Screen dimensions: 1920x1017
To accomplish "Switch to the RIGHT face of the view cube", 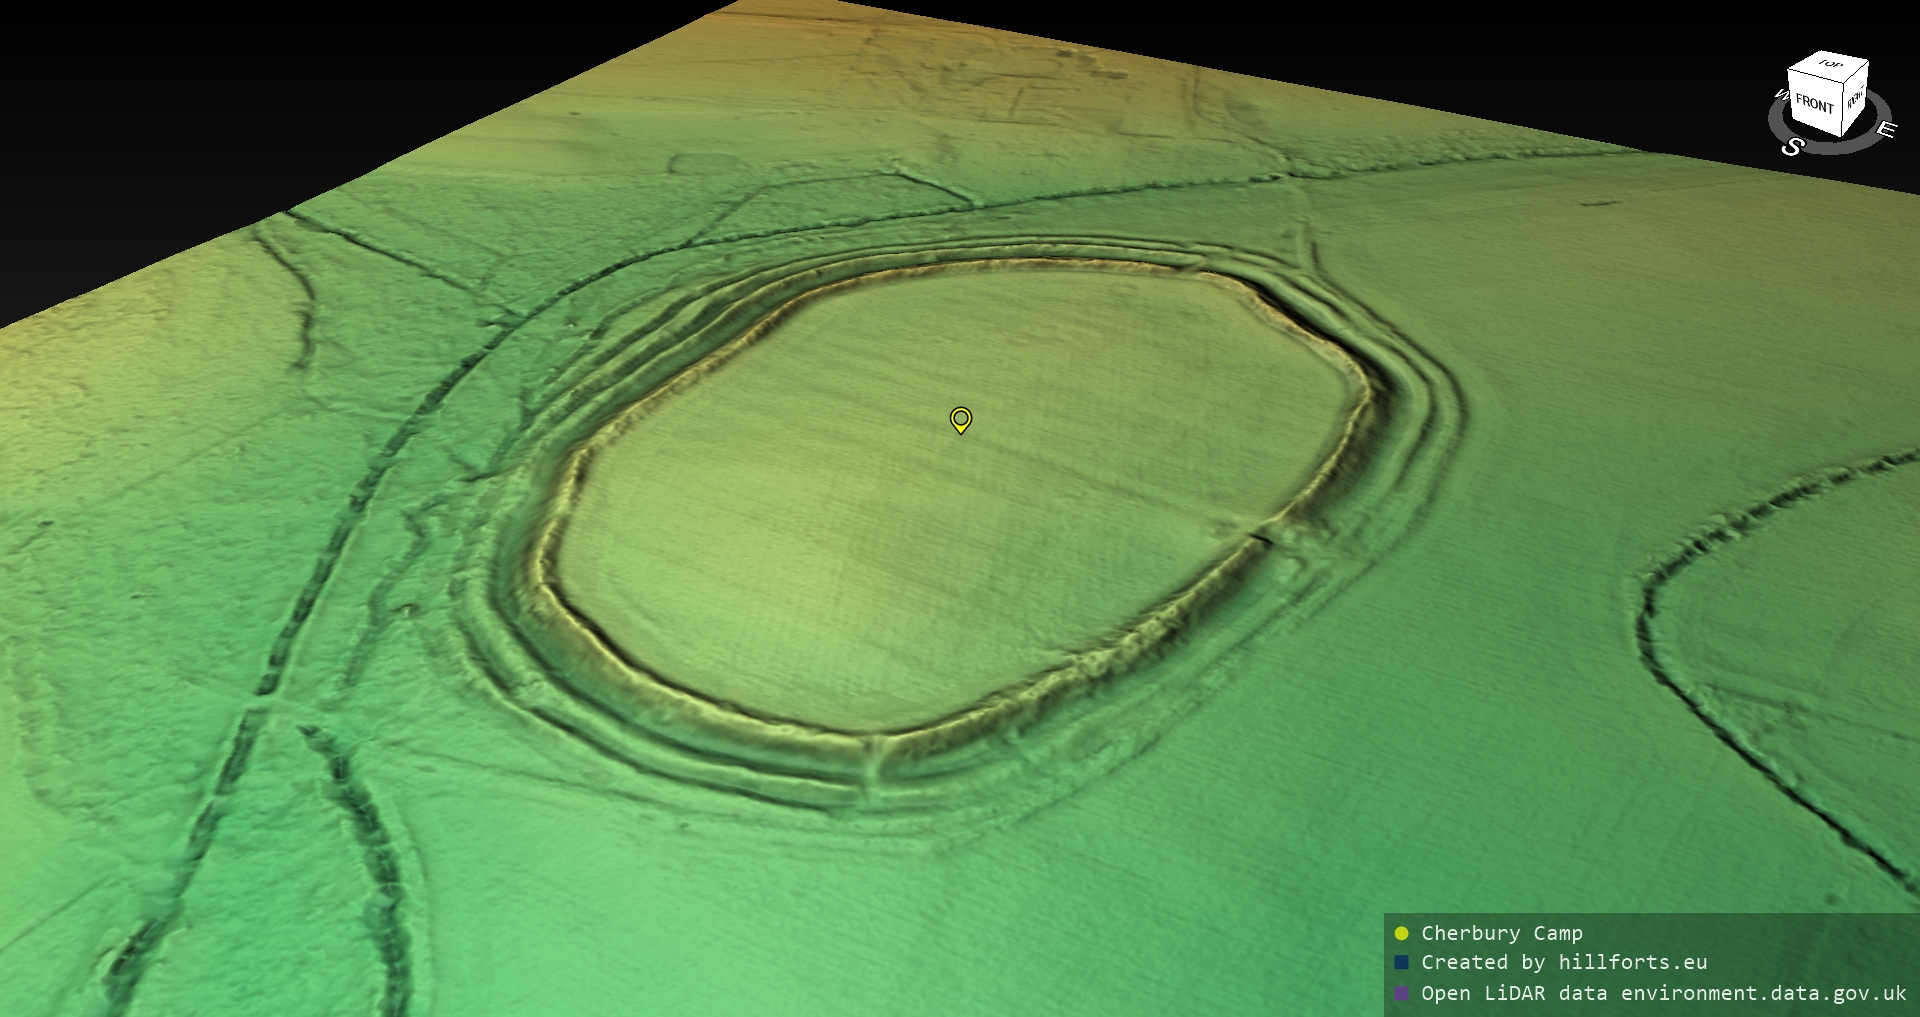I will 1855,100.
